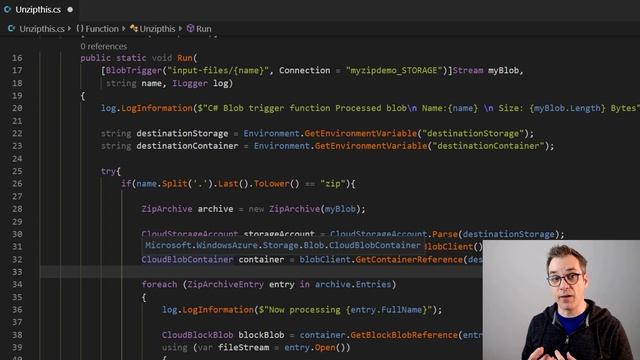Viewport: 640px width, 360px height.
Task: Click GetEnvironmentVariable on line 22
Action: click(361, 133)
